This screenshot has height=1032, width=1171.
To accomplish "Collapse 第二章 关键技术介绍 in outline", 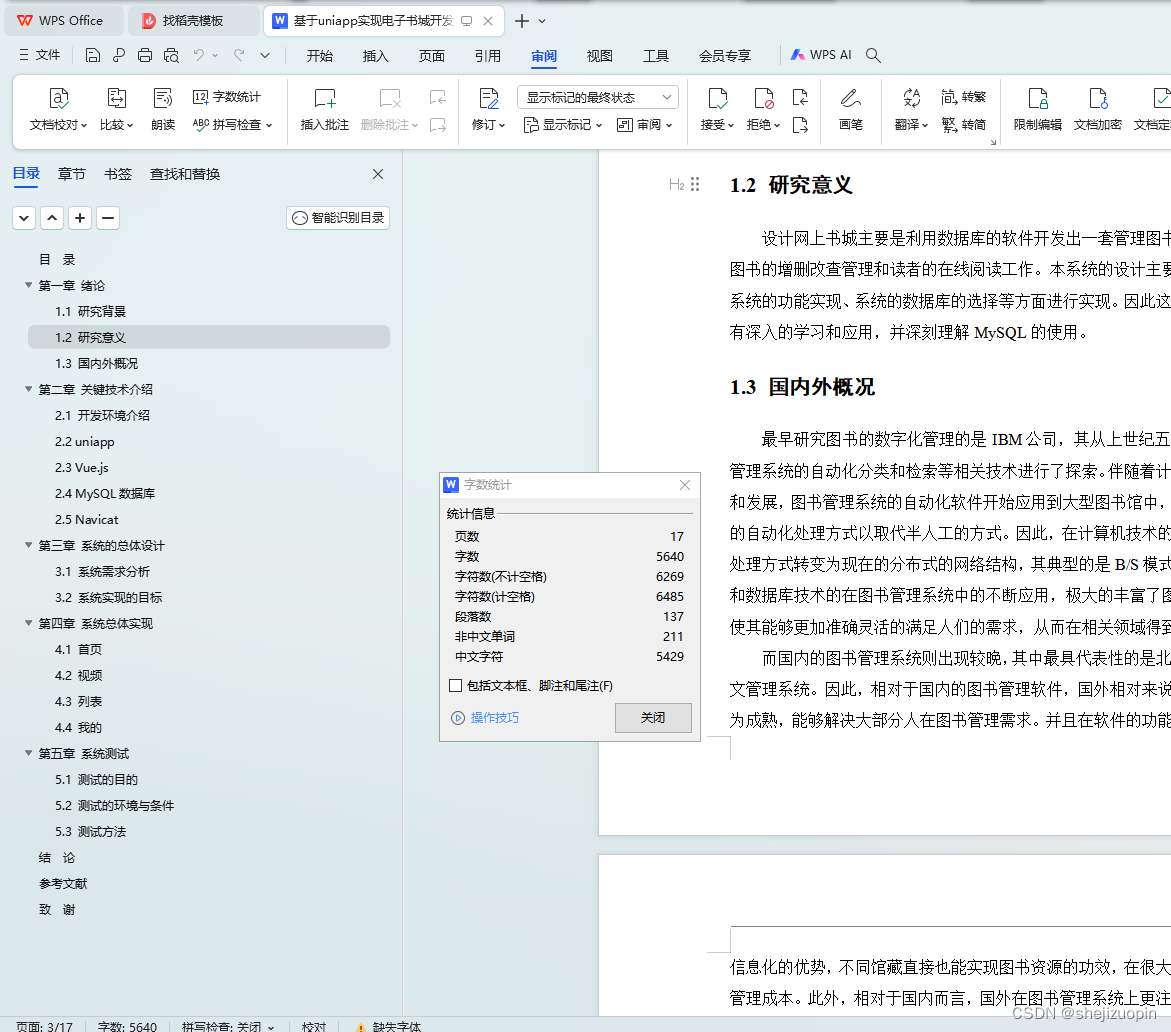I will [28, 389].
